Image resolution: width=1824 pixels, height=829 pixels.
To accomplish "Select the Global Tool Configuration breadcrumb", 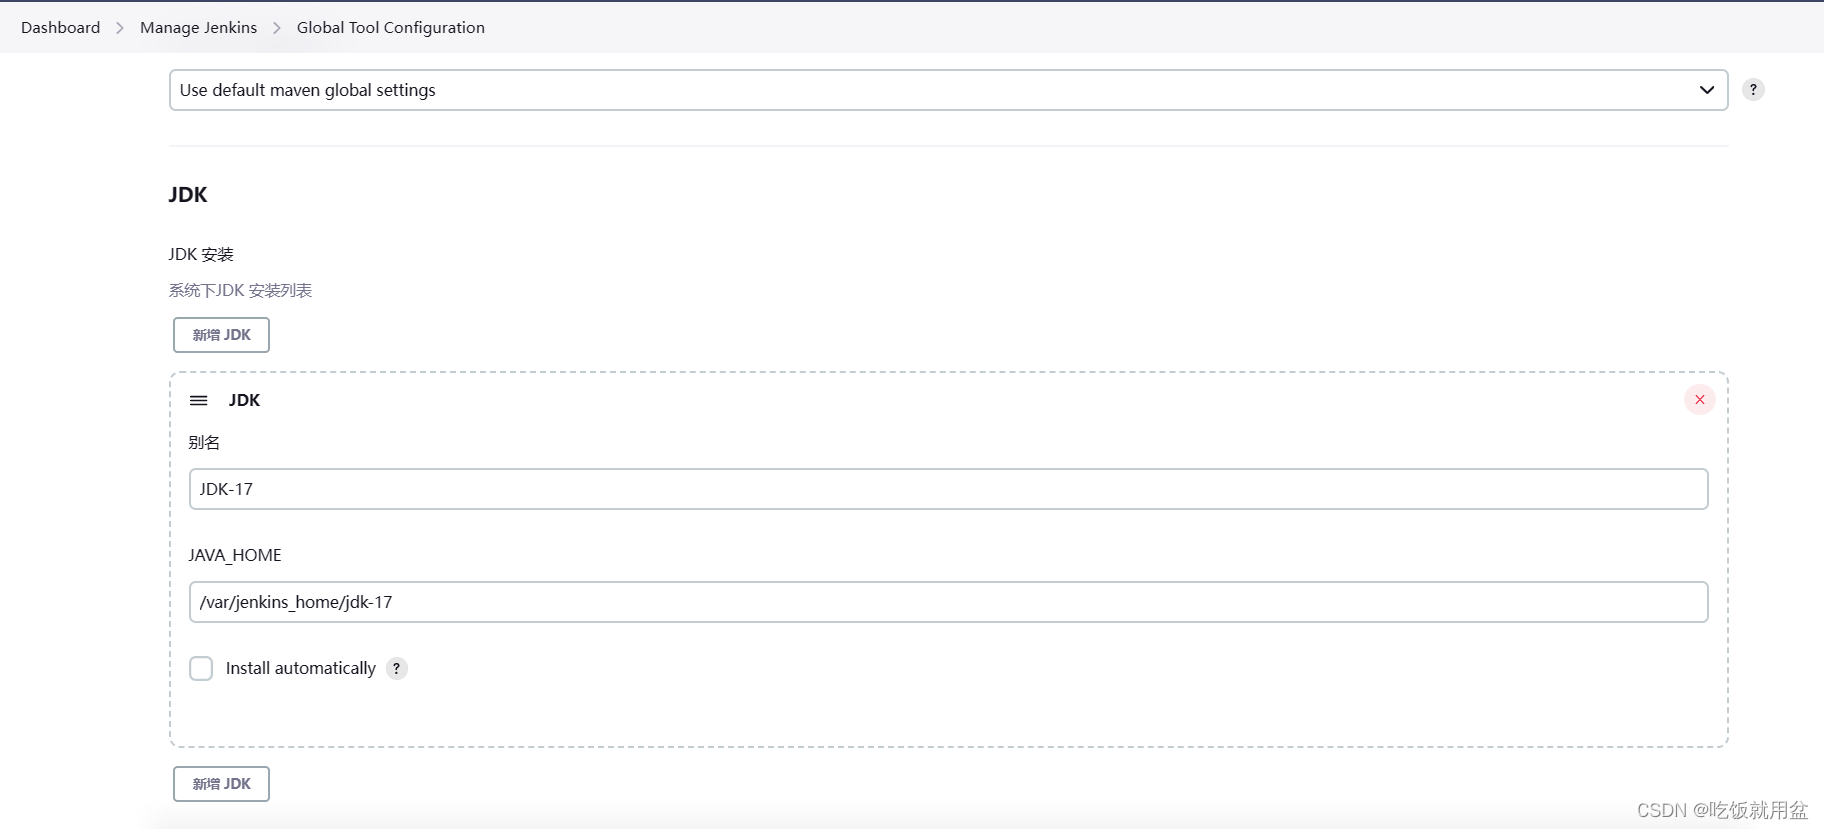I will pos(390,27).
